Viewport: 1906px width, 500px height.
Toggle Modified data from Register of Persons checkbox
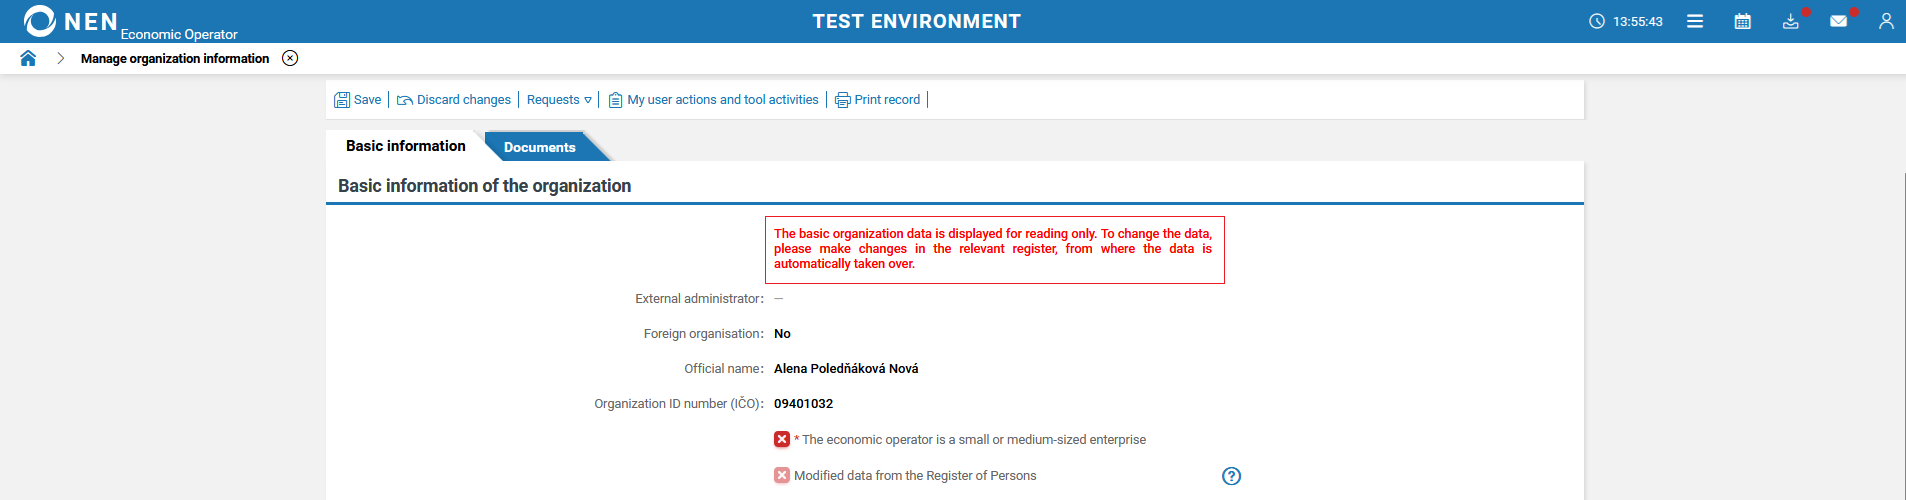point(782,475)
